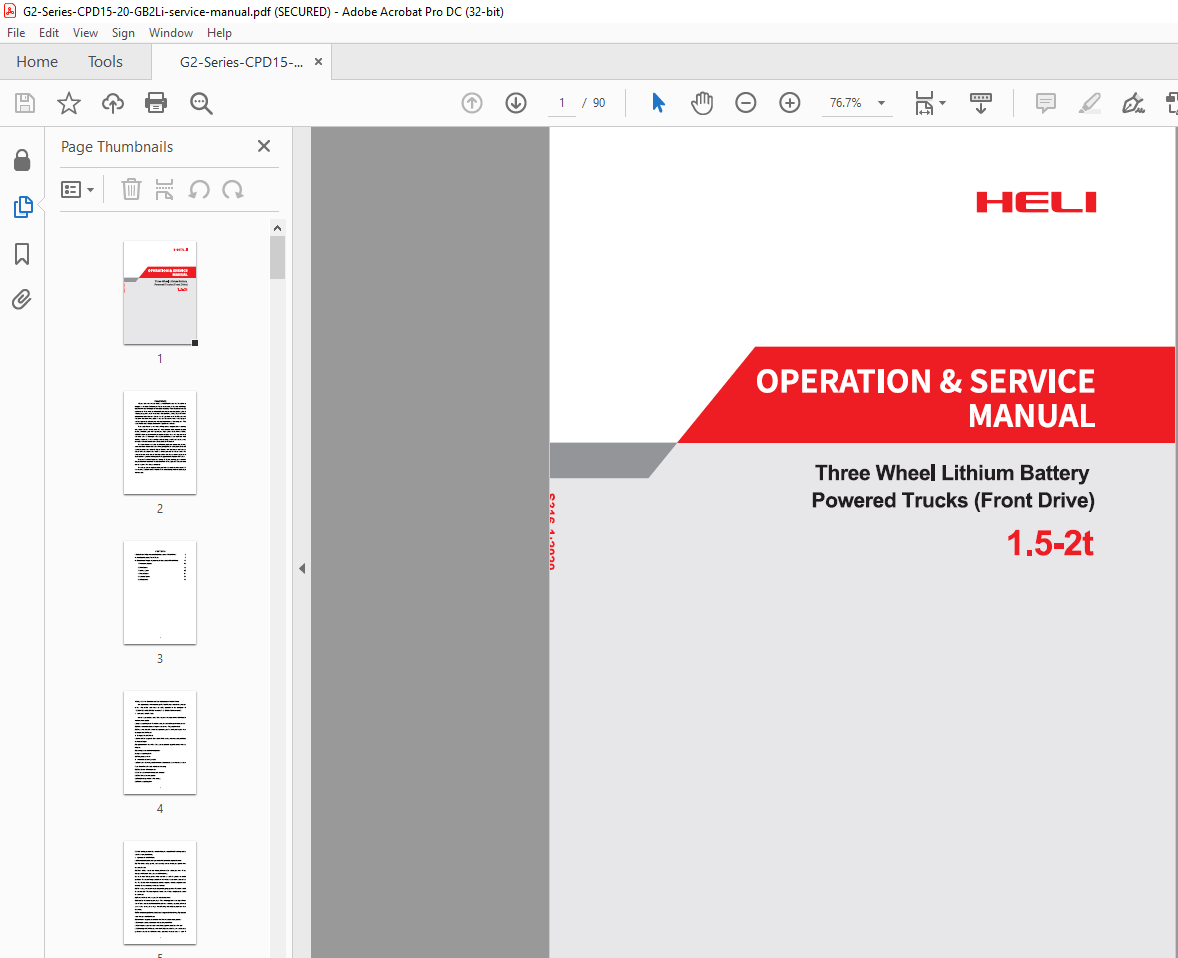Open the Help menu
This screenshot has height=958, width=1178.
[219, 33]
